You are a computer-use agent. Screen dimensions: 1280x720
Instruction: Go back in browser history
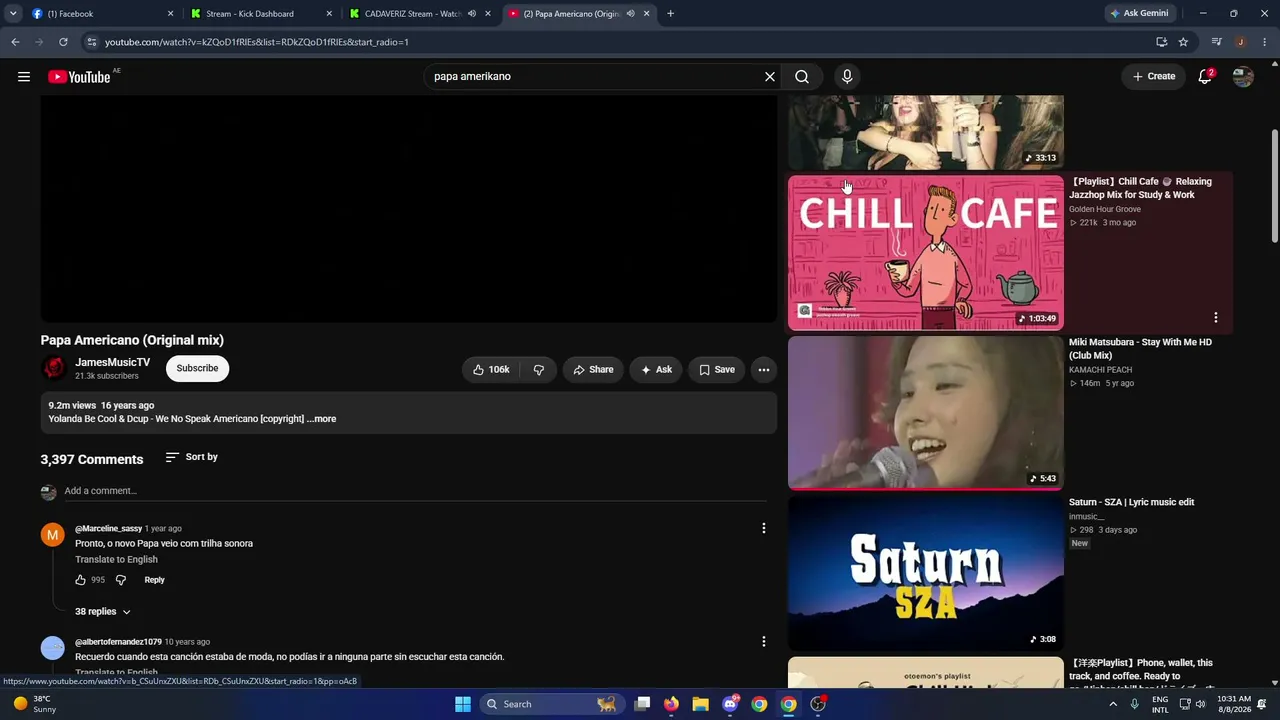15,42
